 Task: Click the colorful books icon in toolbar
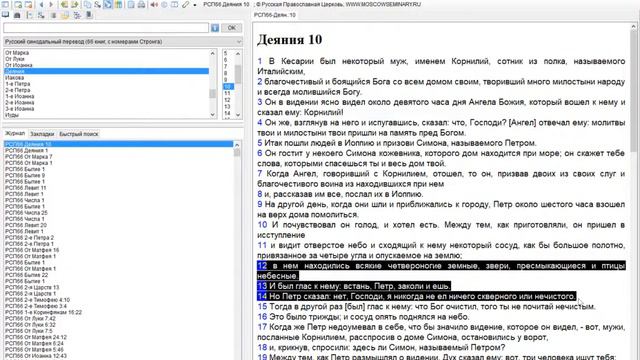pyautogui.click(x=118, y=4)
